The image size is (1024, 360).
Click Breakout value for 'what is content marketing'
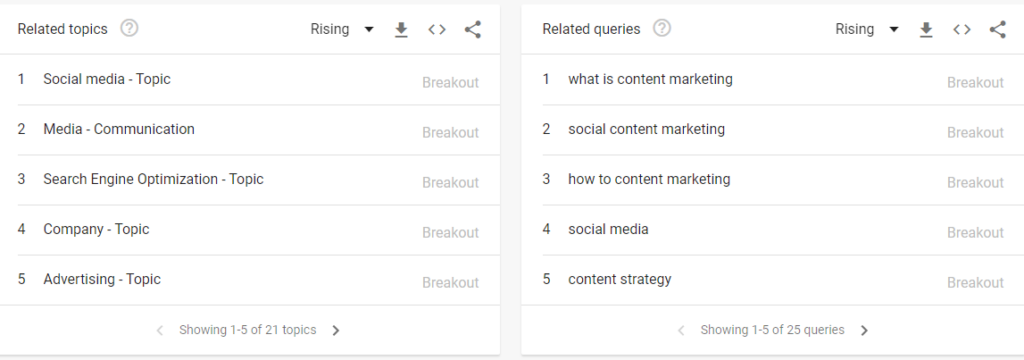(x=976, y=83)
